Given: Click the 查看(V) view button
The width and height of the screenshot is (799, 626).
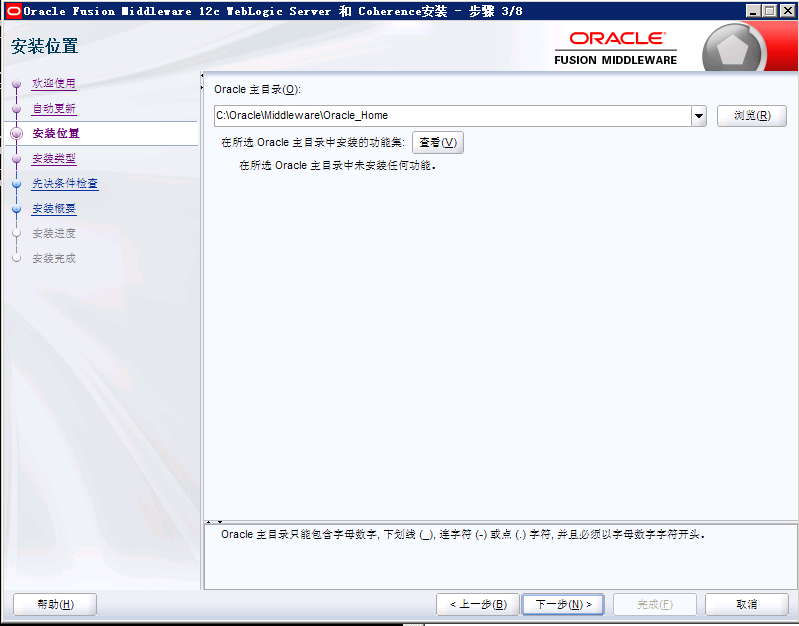Looking at the screenshot, I should (438, 142).
